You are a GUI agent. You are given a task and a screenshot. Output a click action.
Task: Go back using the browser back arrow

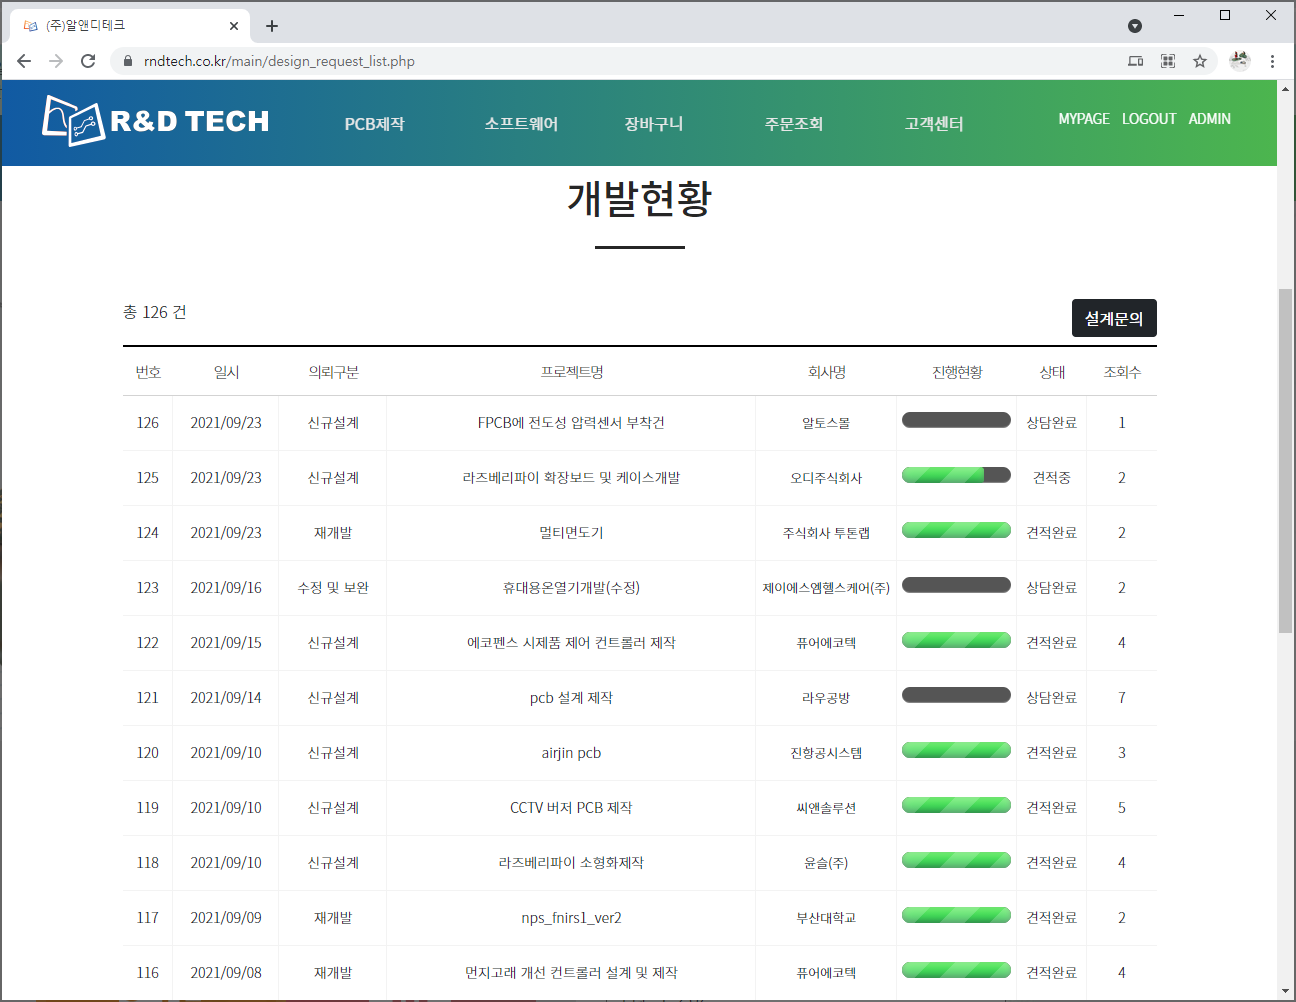click(24, 61)
